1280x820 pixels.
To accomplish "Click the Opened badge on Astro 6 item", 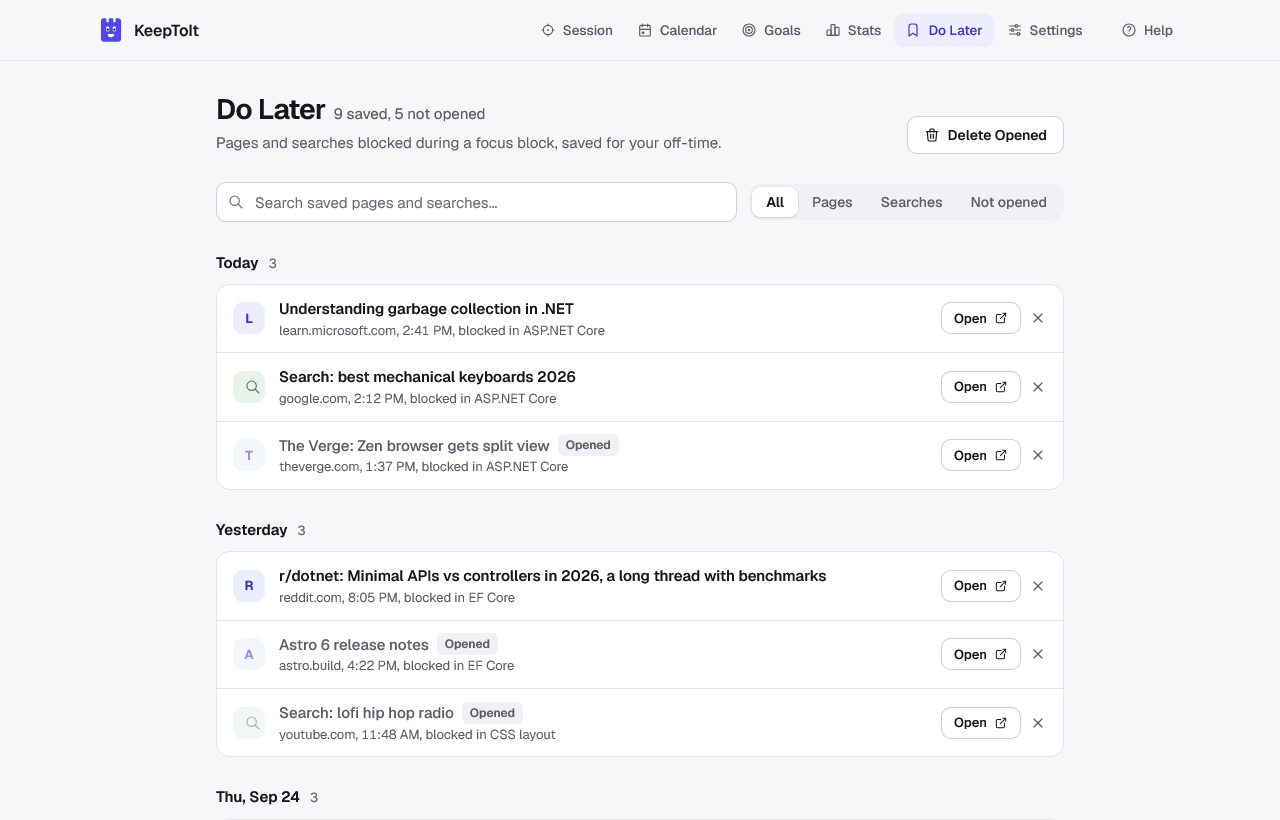I will 467,644.
